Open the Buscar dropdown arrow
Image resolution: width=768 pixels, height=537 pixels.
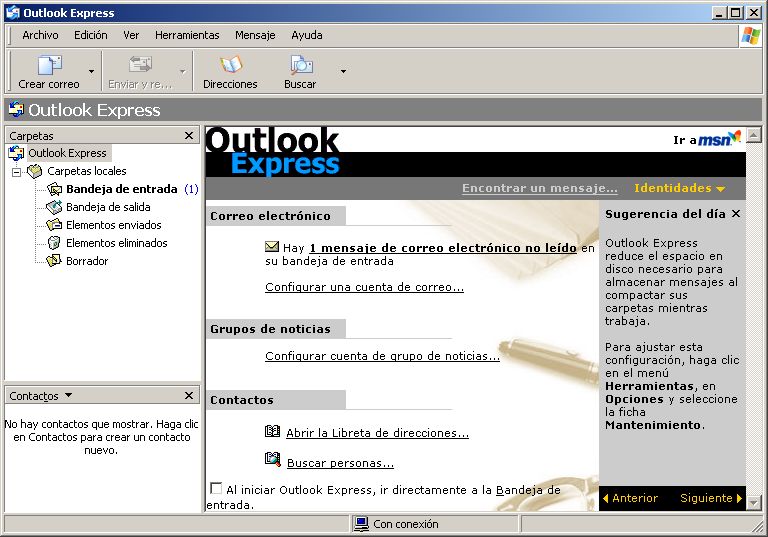[343, 72]
